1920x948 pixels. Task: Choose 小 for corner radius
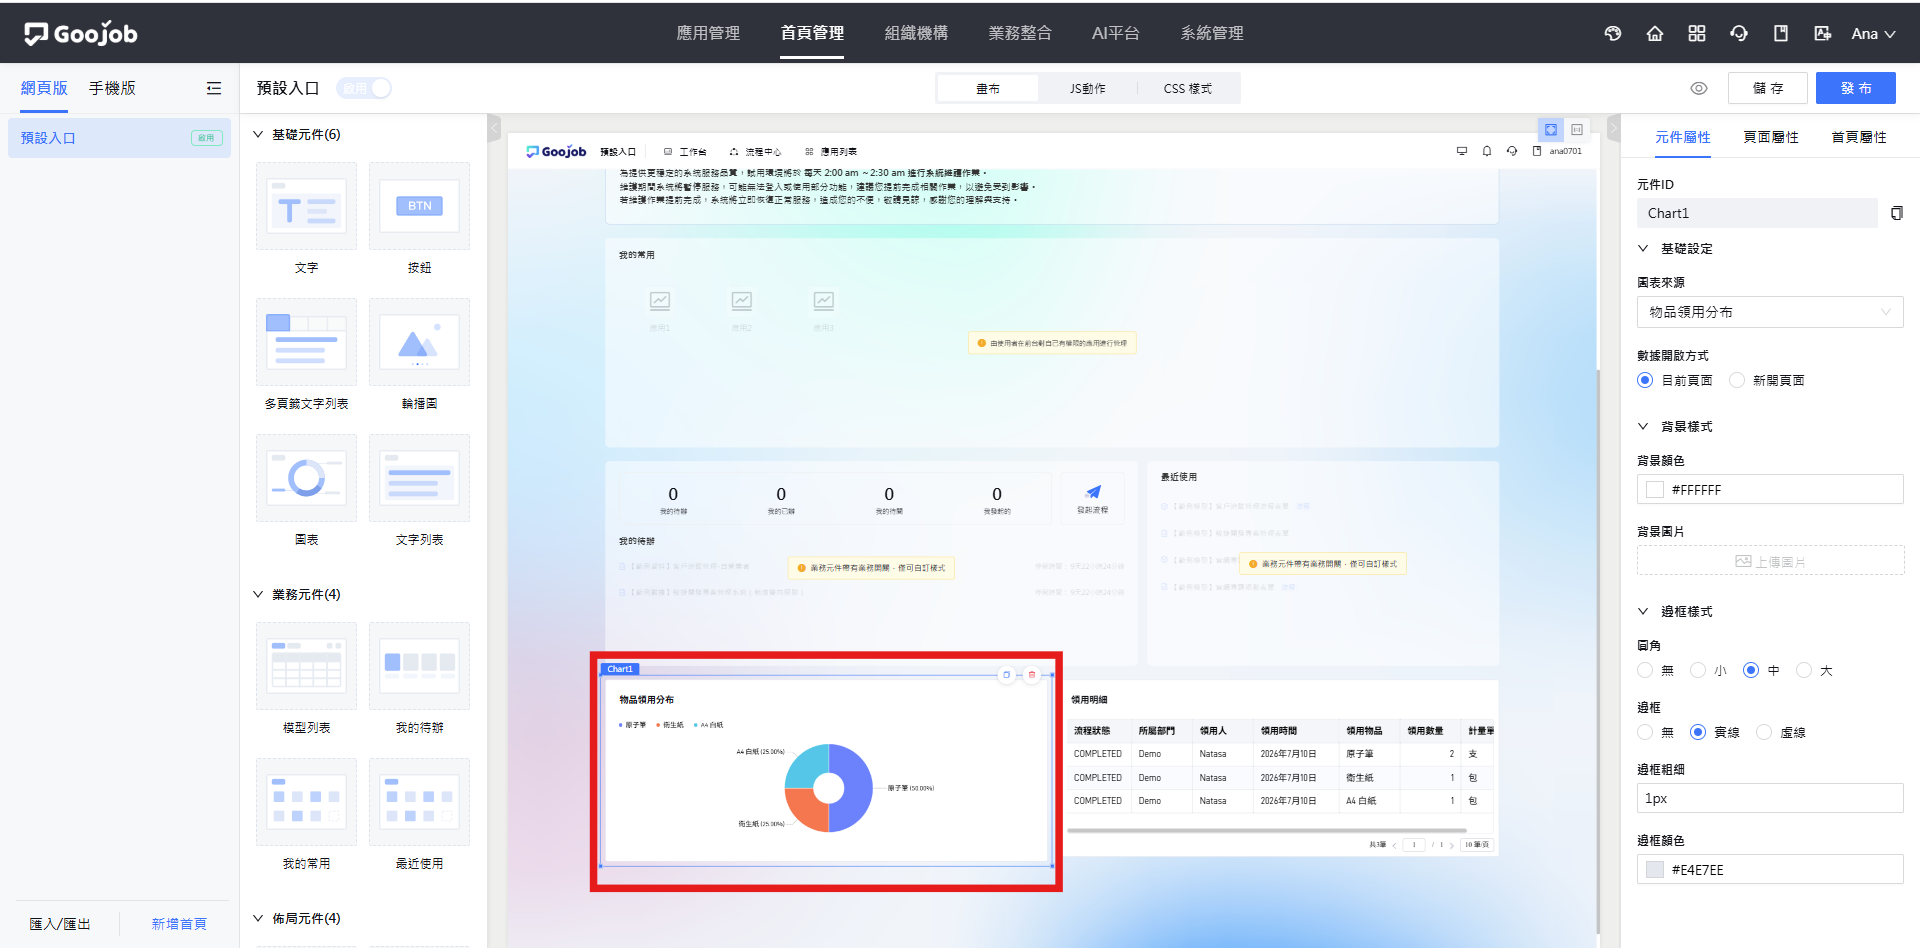tap(1698, 670)
